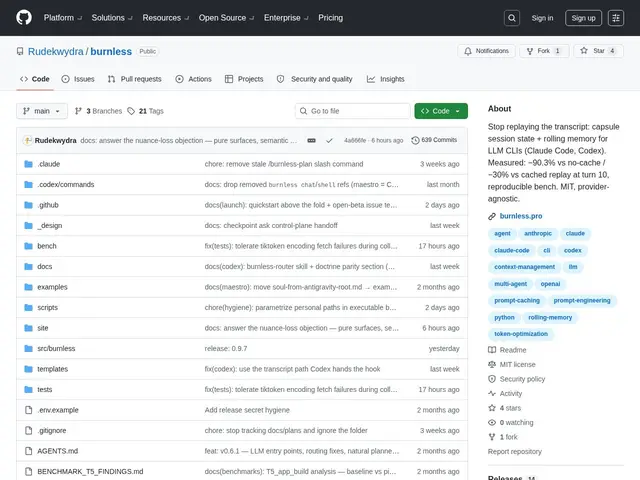Click the search magnifier icon in header
The height and width of the screenshot is (480, 640).
512,18
